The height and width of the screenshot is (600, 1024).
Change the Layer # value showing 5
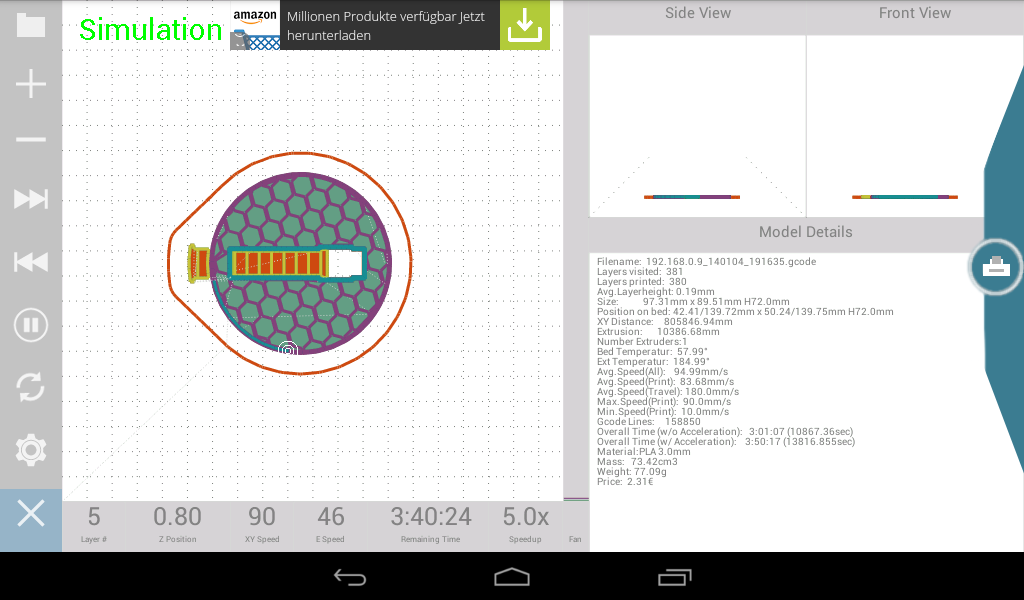click(93, 518)
